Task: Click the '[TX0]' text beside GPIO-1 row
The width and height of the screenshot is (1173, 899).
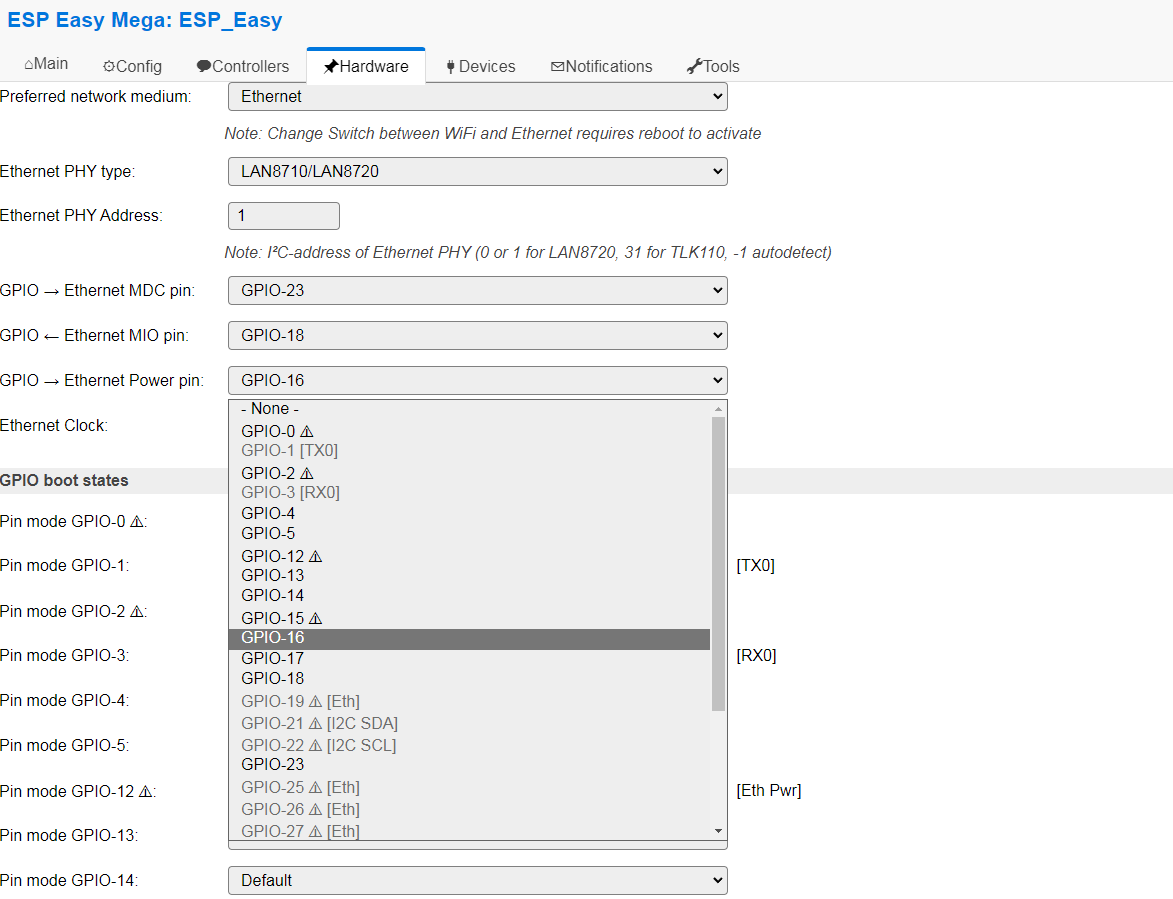Action: (756, 565)
